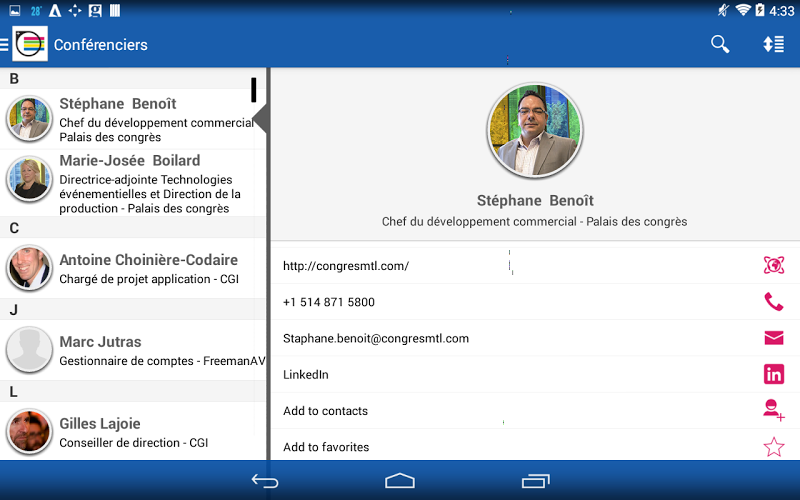Tap the Wi-Fi status icon
Image resolution: width=800 pixels, height=500 pixels.
[743, 10]
